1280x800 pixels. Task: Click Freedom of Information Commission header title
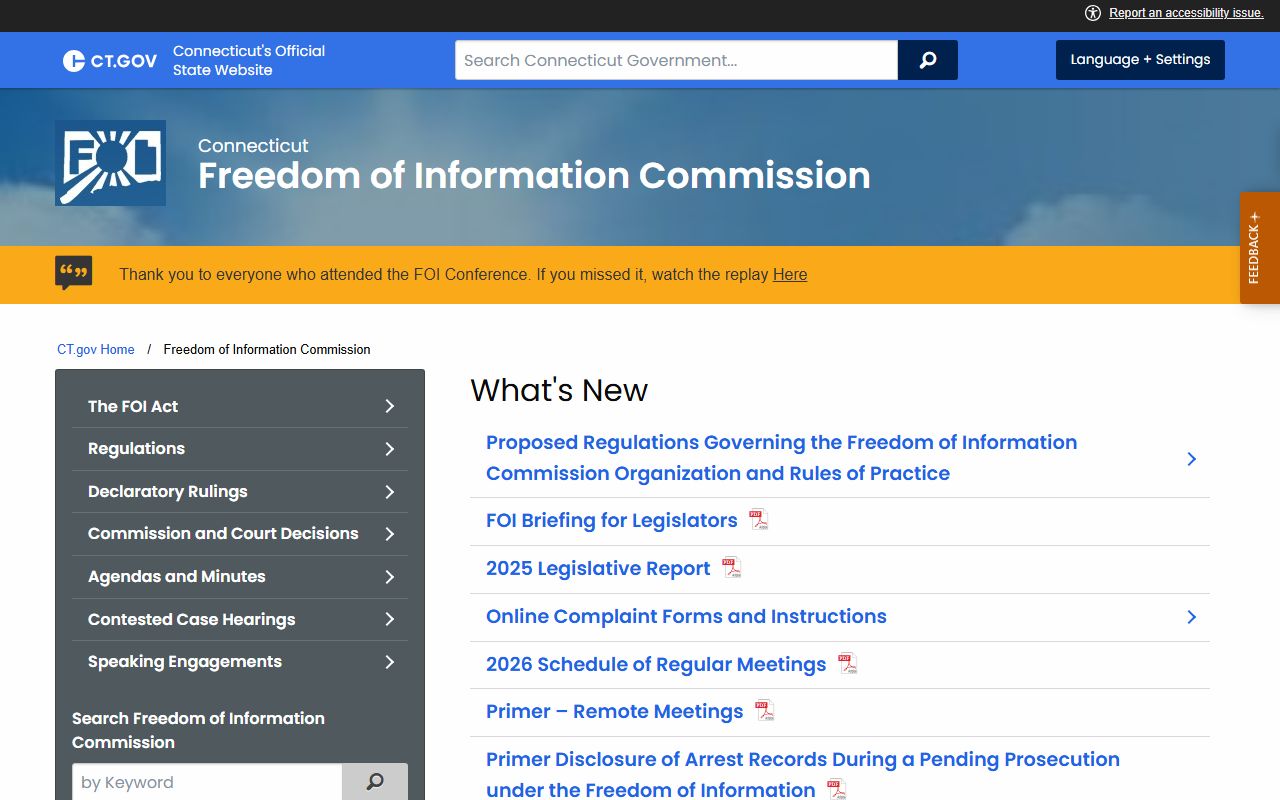coord(534,176)
